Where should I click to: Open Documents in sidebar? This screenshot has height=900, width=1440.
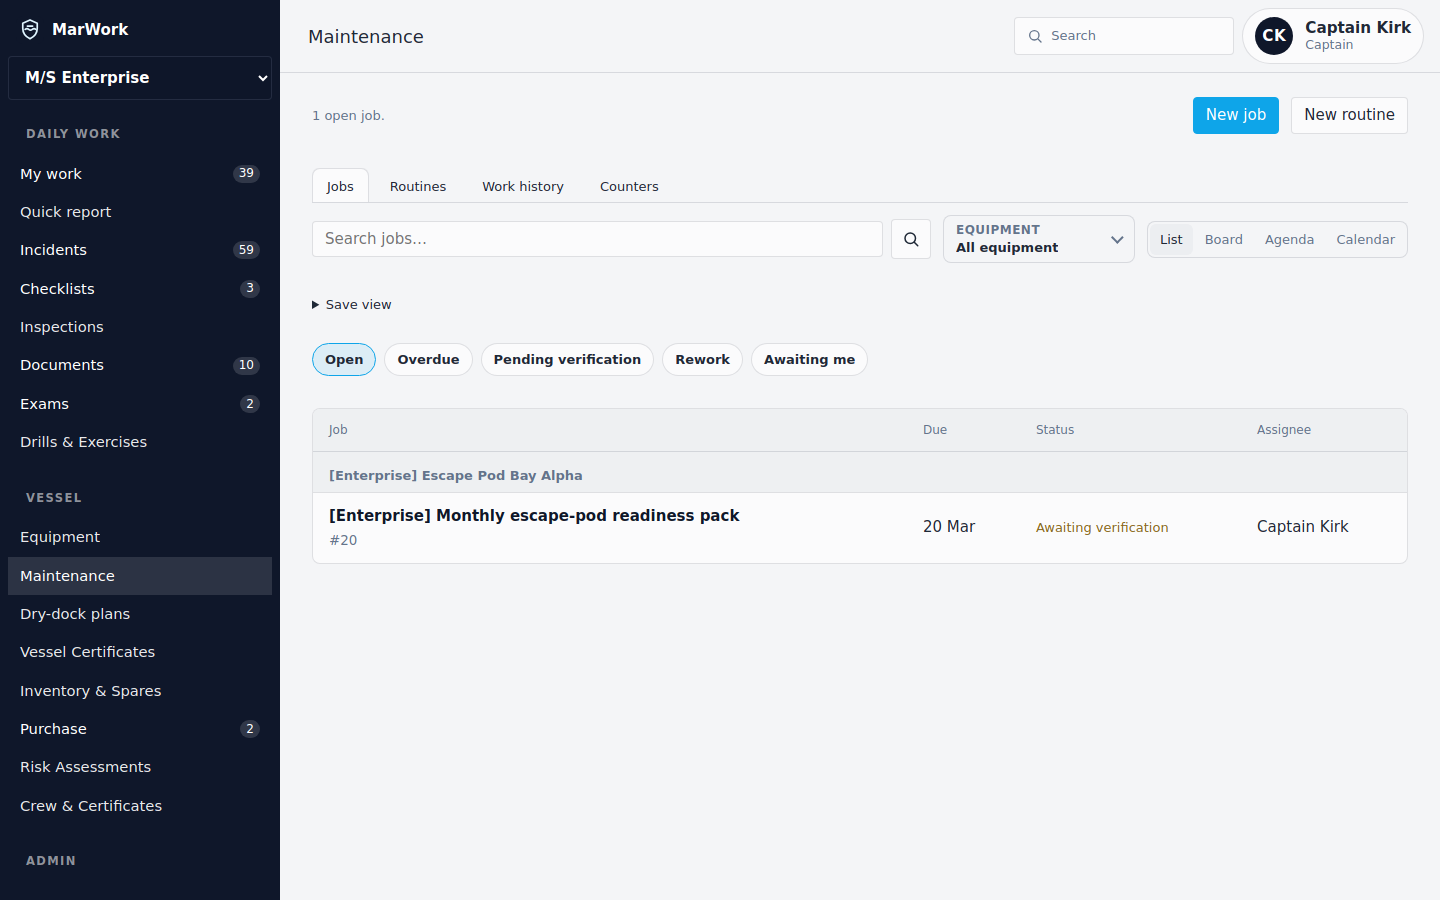(140, 365)
